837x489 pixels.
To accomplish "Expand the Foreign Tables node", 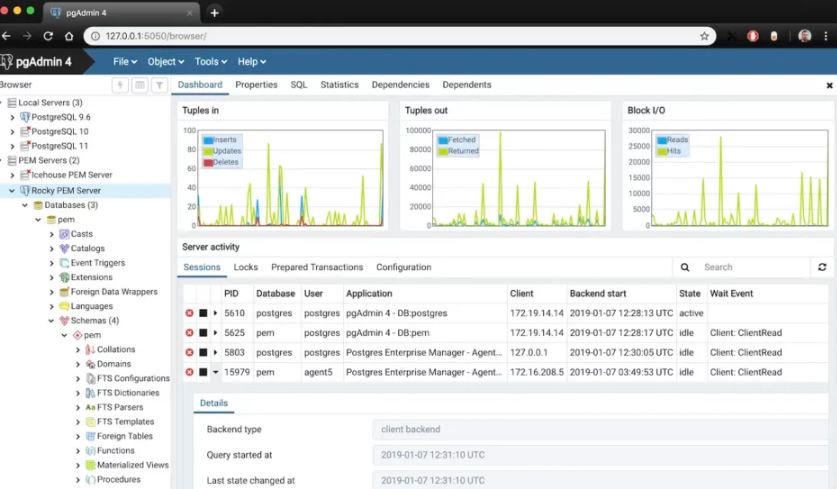I will [x=77, y=436].
